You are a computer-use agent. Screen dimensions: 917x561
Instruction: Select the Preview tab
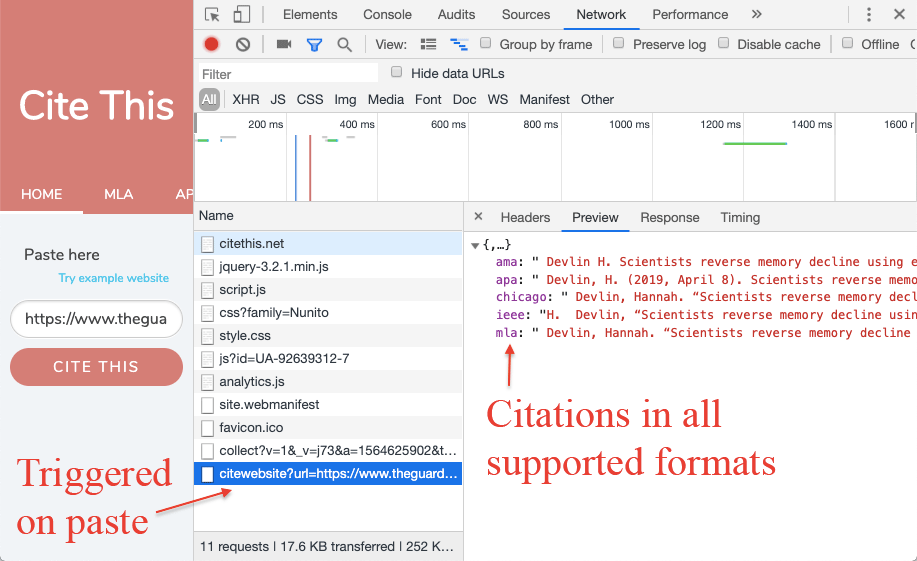(595, 218)
